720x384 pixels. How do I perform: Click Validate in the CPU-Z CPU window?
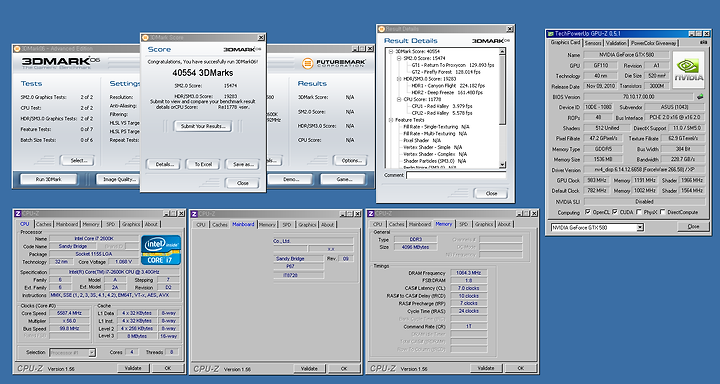132,368
